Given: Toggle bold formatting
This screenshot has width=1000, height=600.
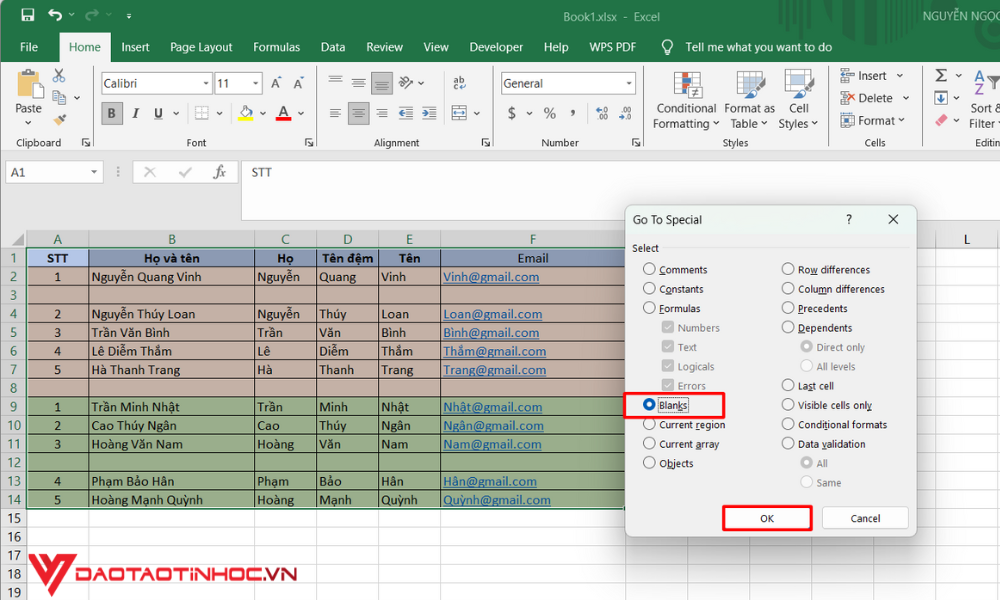Looking at the screenshot, I should pos(111,113).
